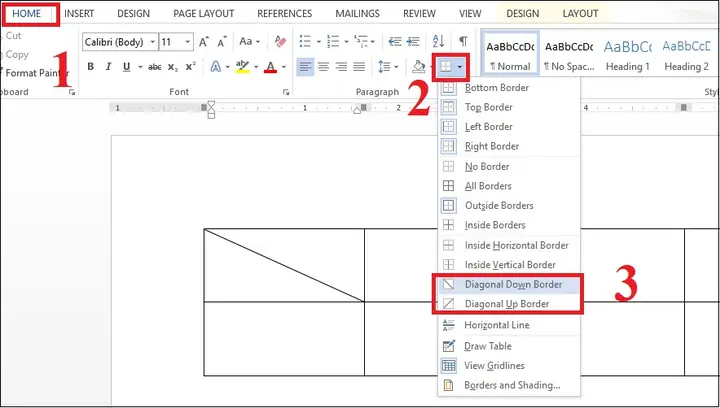Insert Horizontal Line from menu

[x=509, y=325]
